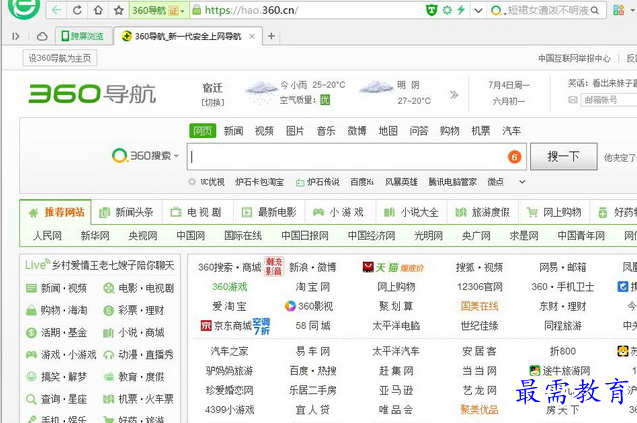637x423 pixels.
Task: Select the 旅游度假 category tab
Action: coord(482,212)
